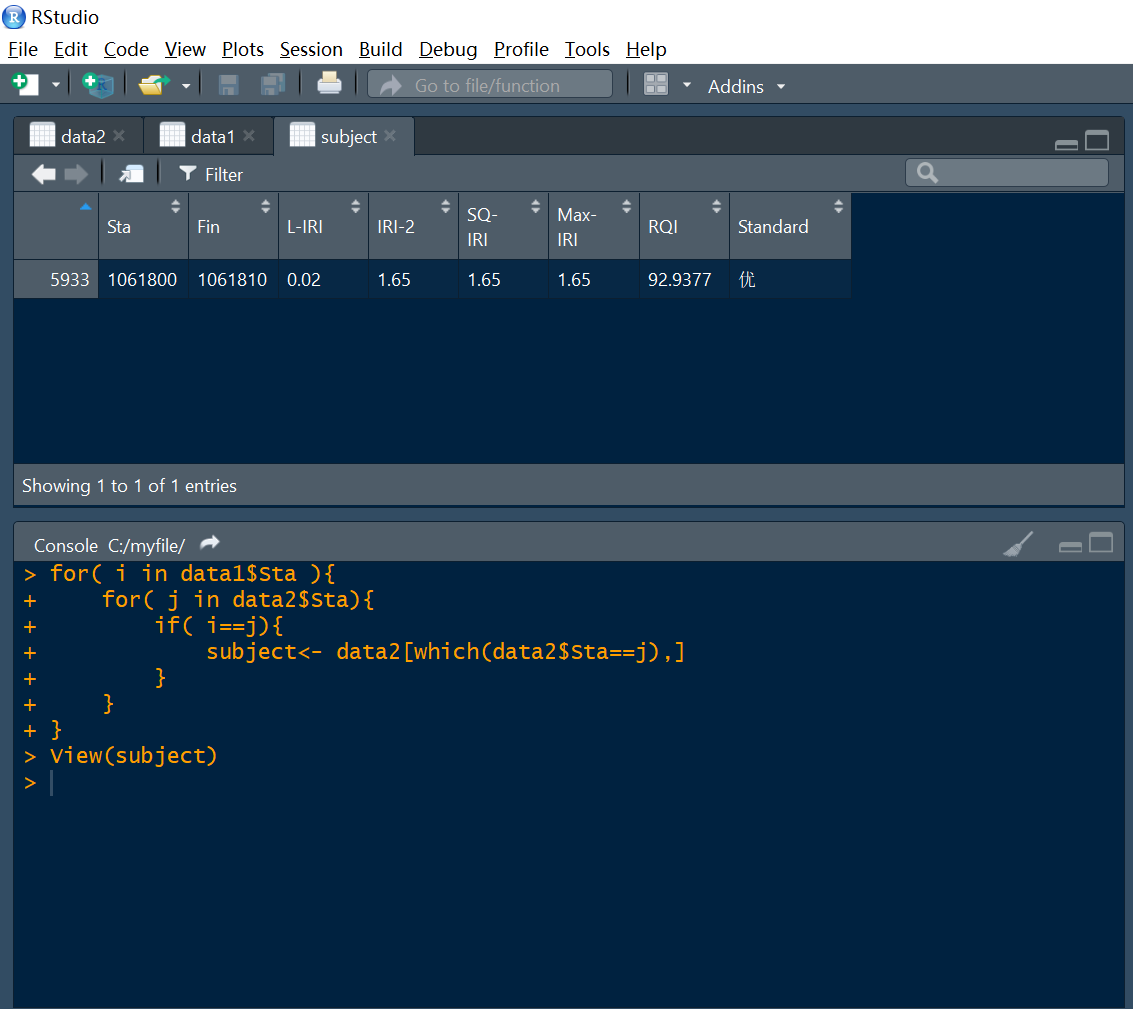Expand the New File dropdown arrow
Screen dimensions: 1133x1009
point(56,86)
